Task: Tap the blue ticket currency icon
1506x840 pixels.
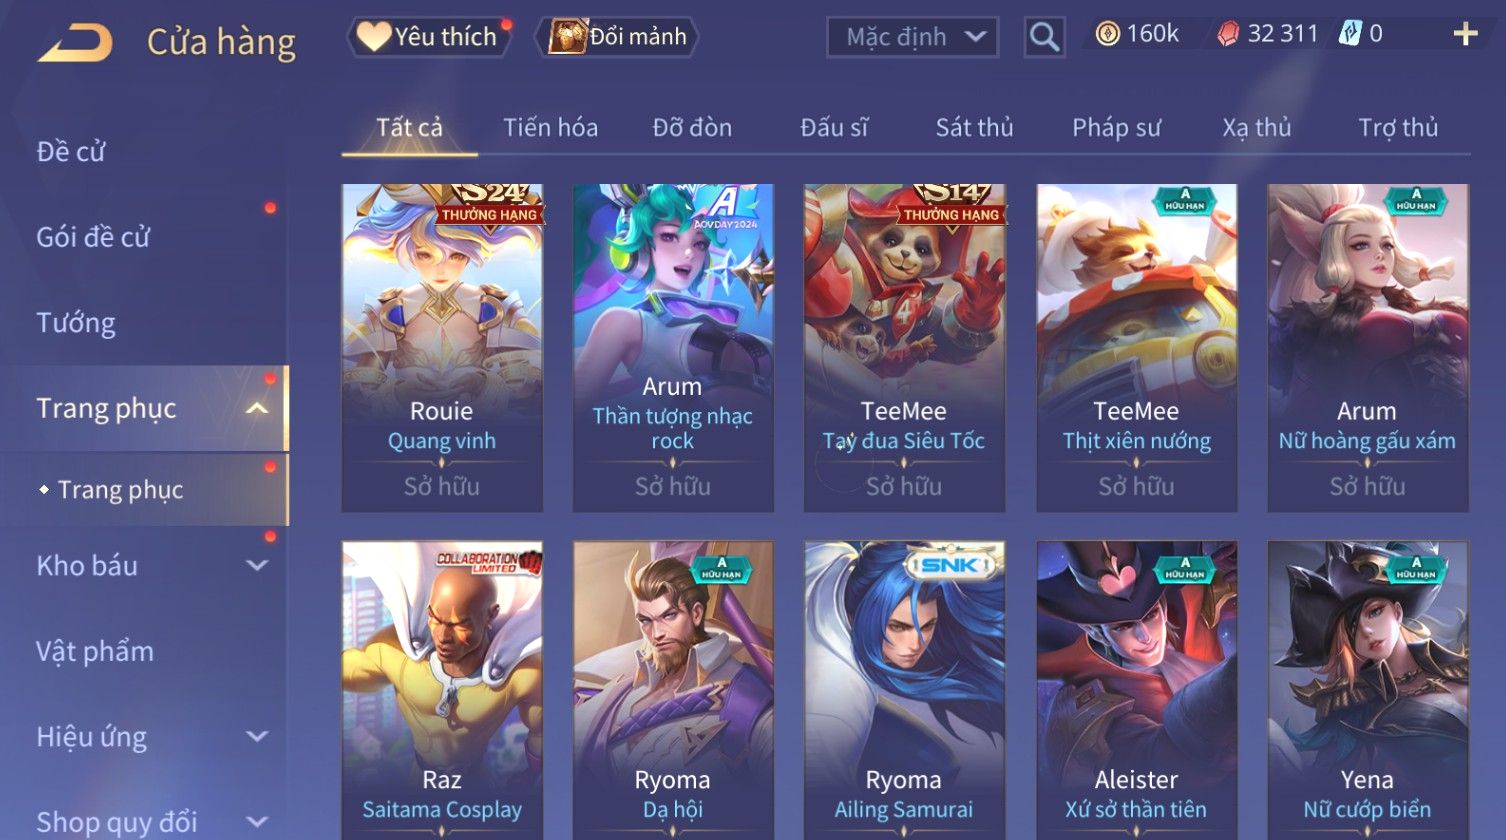Action: 1350,35
